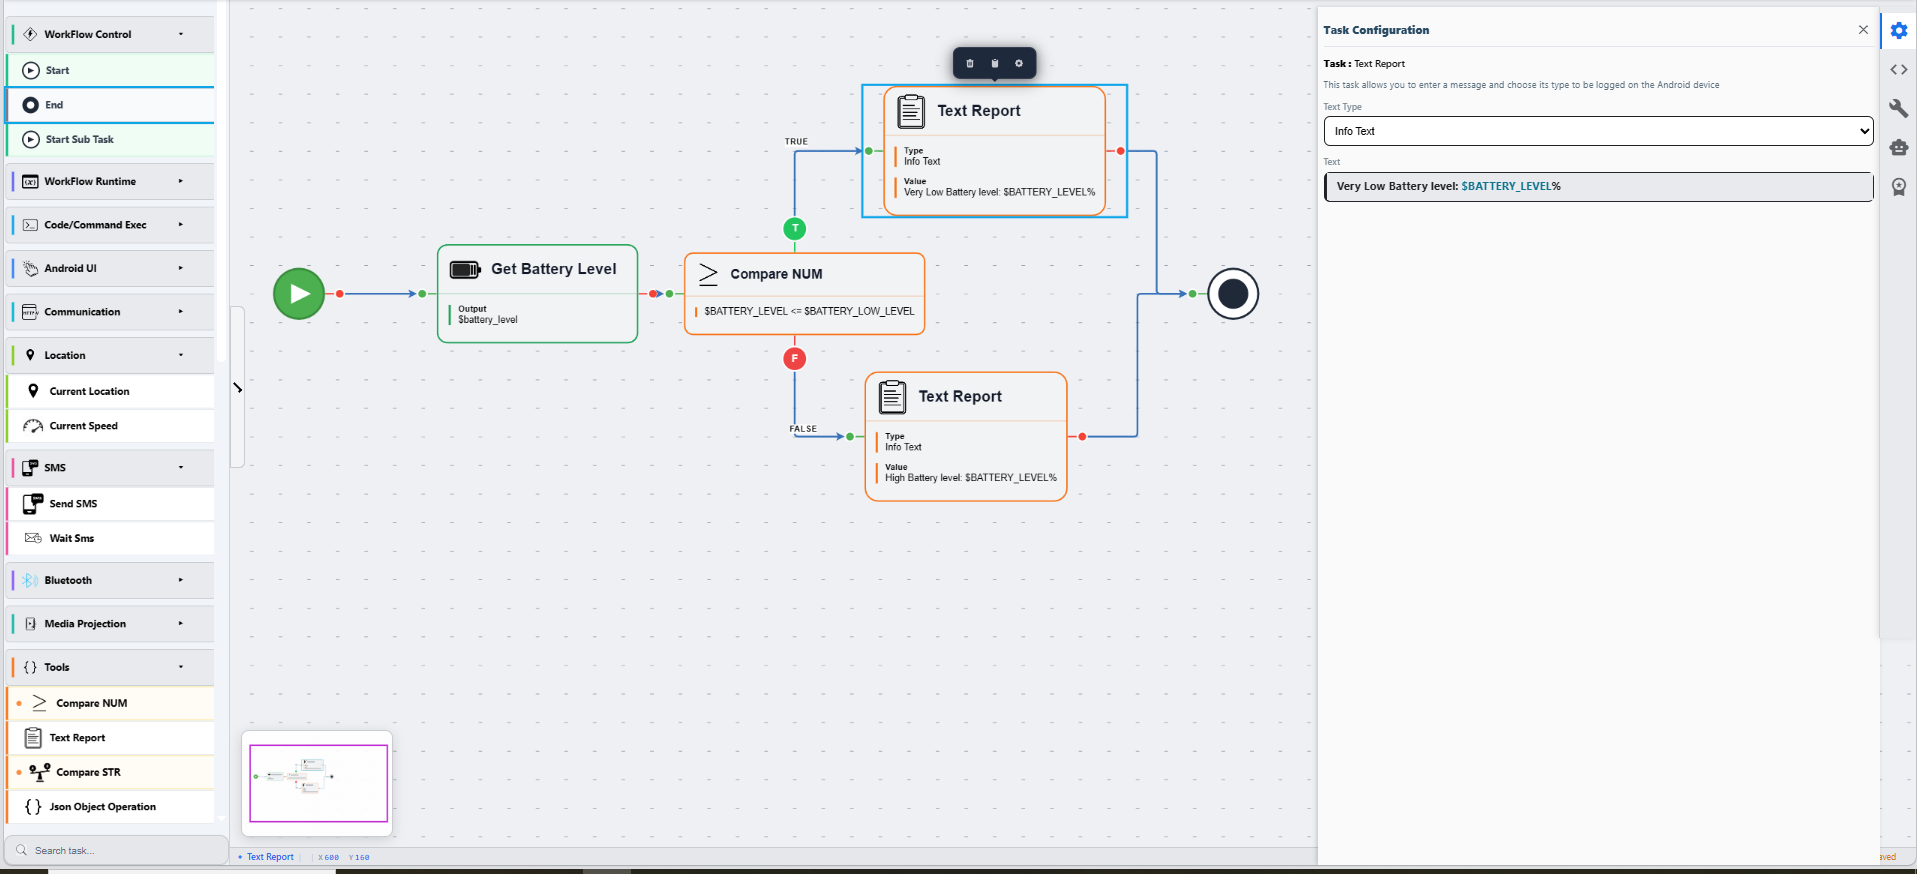Select the Get Battery Level node
The width and height of the screenshot is (1917, 874).
(x=537, y=294)
